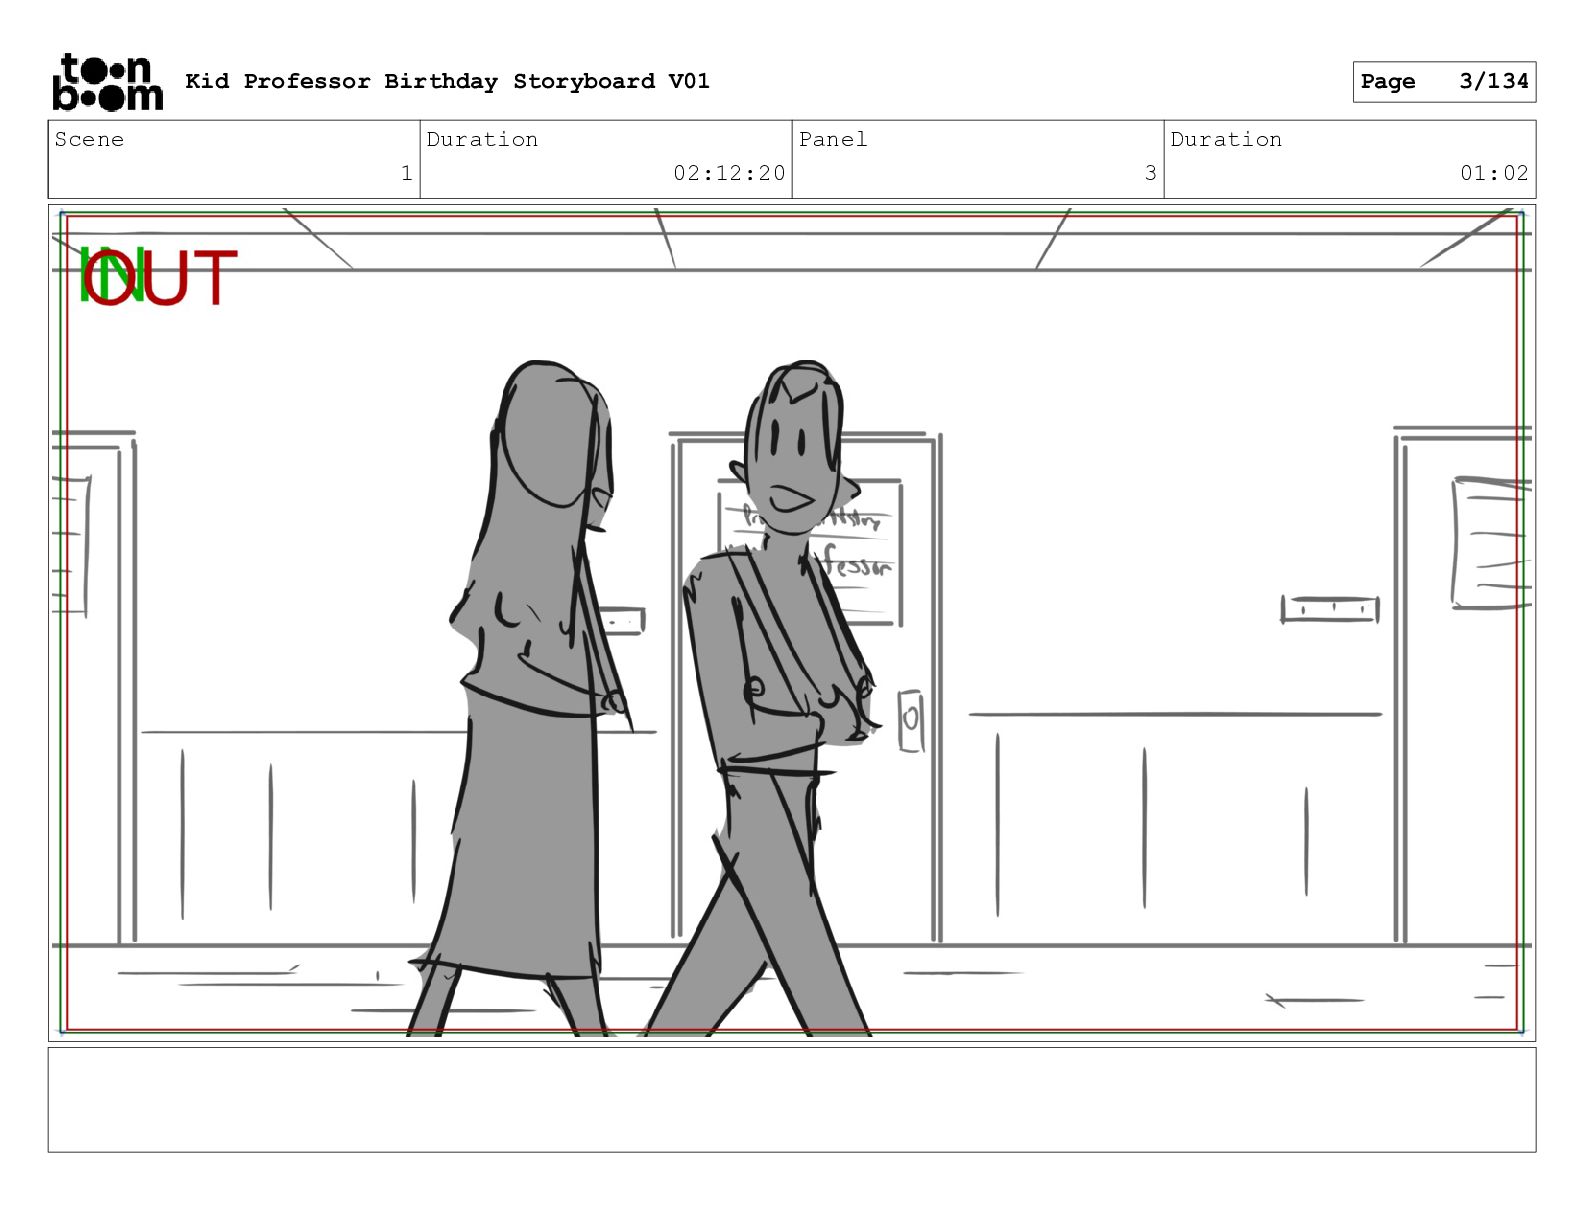Click the 'Scene' header label
Screen dimensions: 1584x1224
click(x=89, y=139)
